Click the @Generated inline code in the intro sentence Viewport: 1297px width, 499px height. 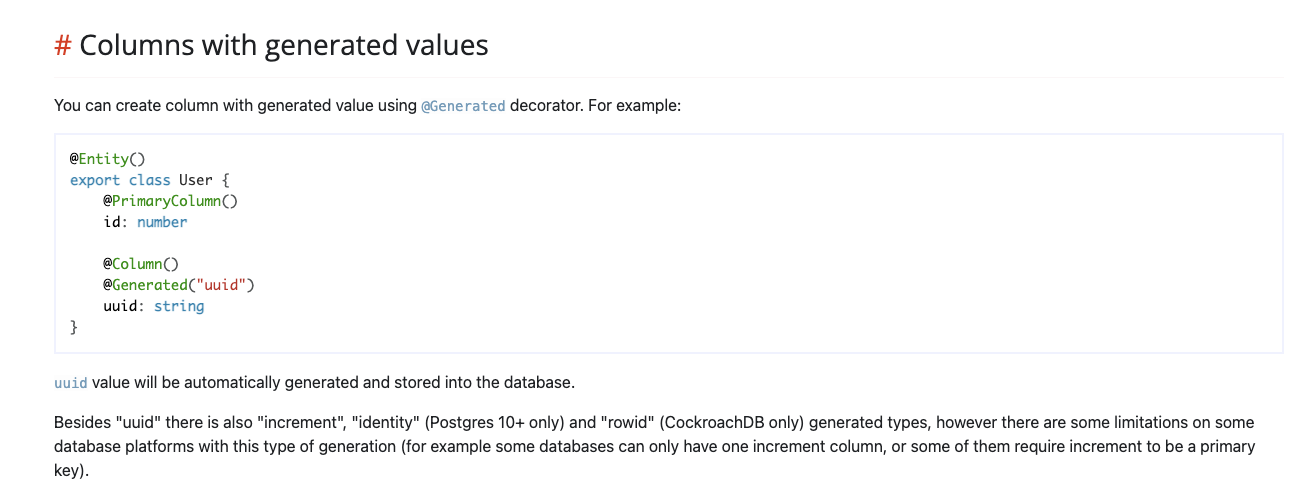click(463, 105)
